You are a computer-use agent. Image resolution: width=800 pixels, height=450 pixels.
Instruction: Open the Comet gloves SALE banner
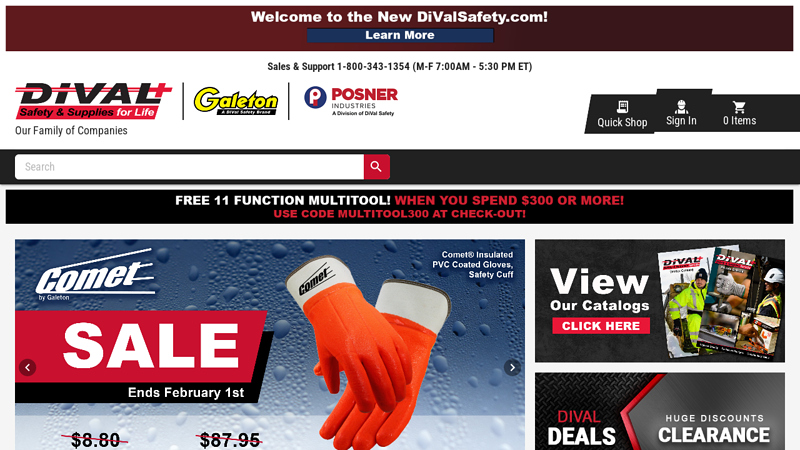tap(270, 345)
